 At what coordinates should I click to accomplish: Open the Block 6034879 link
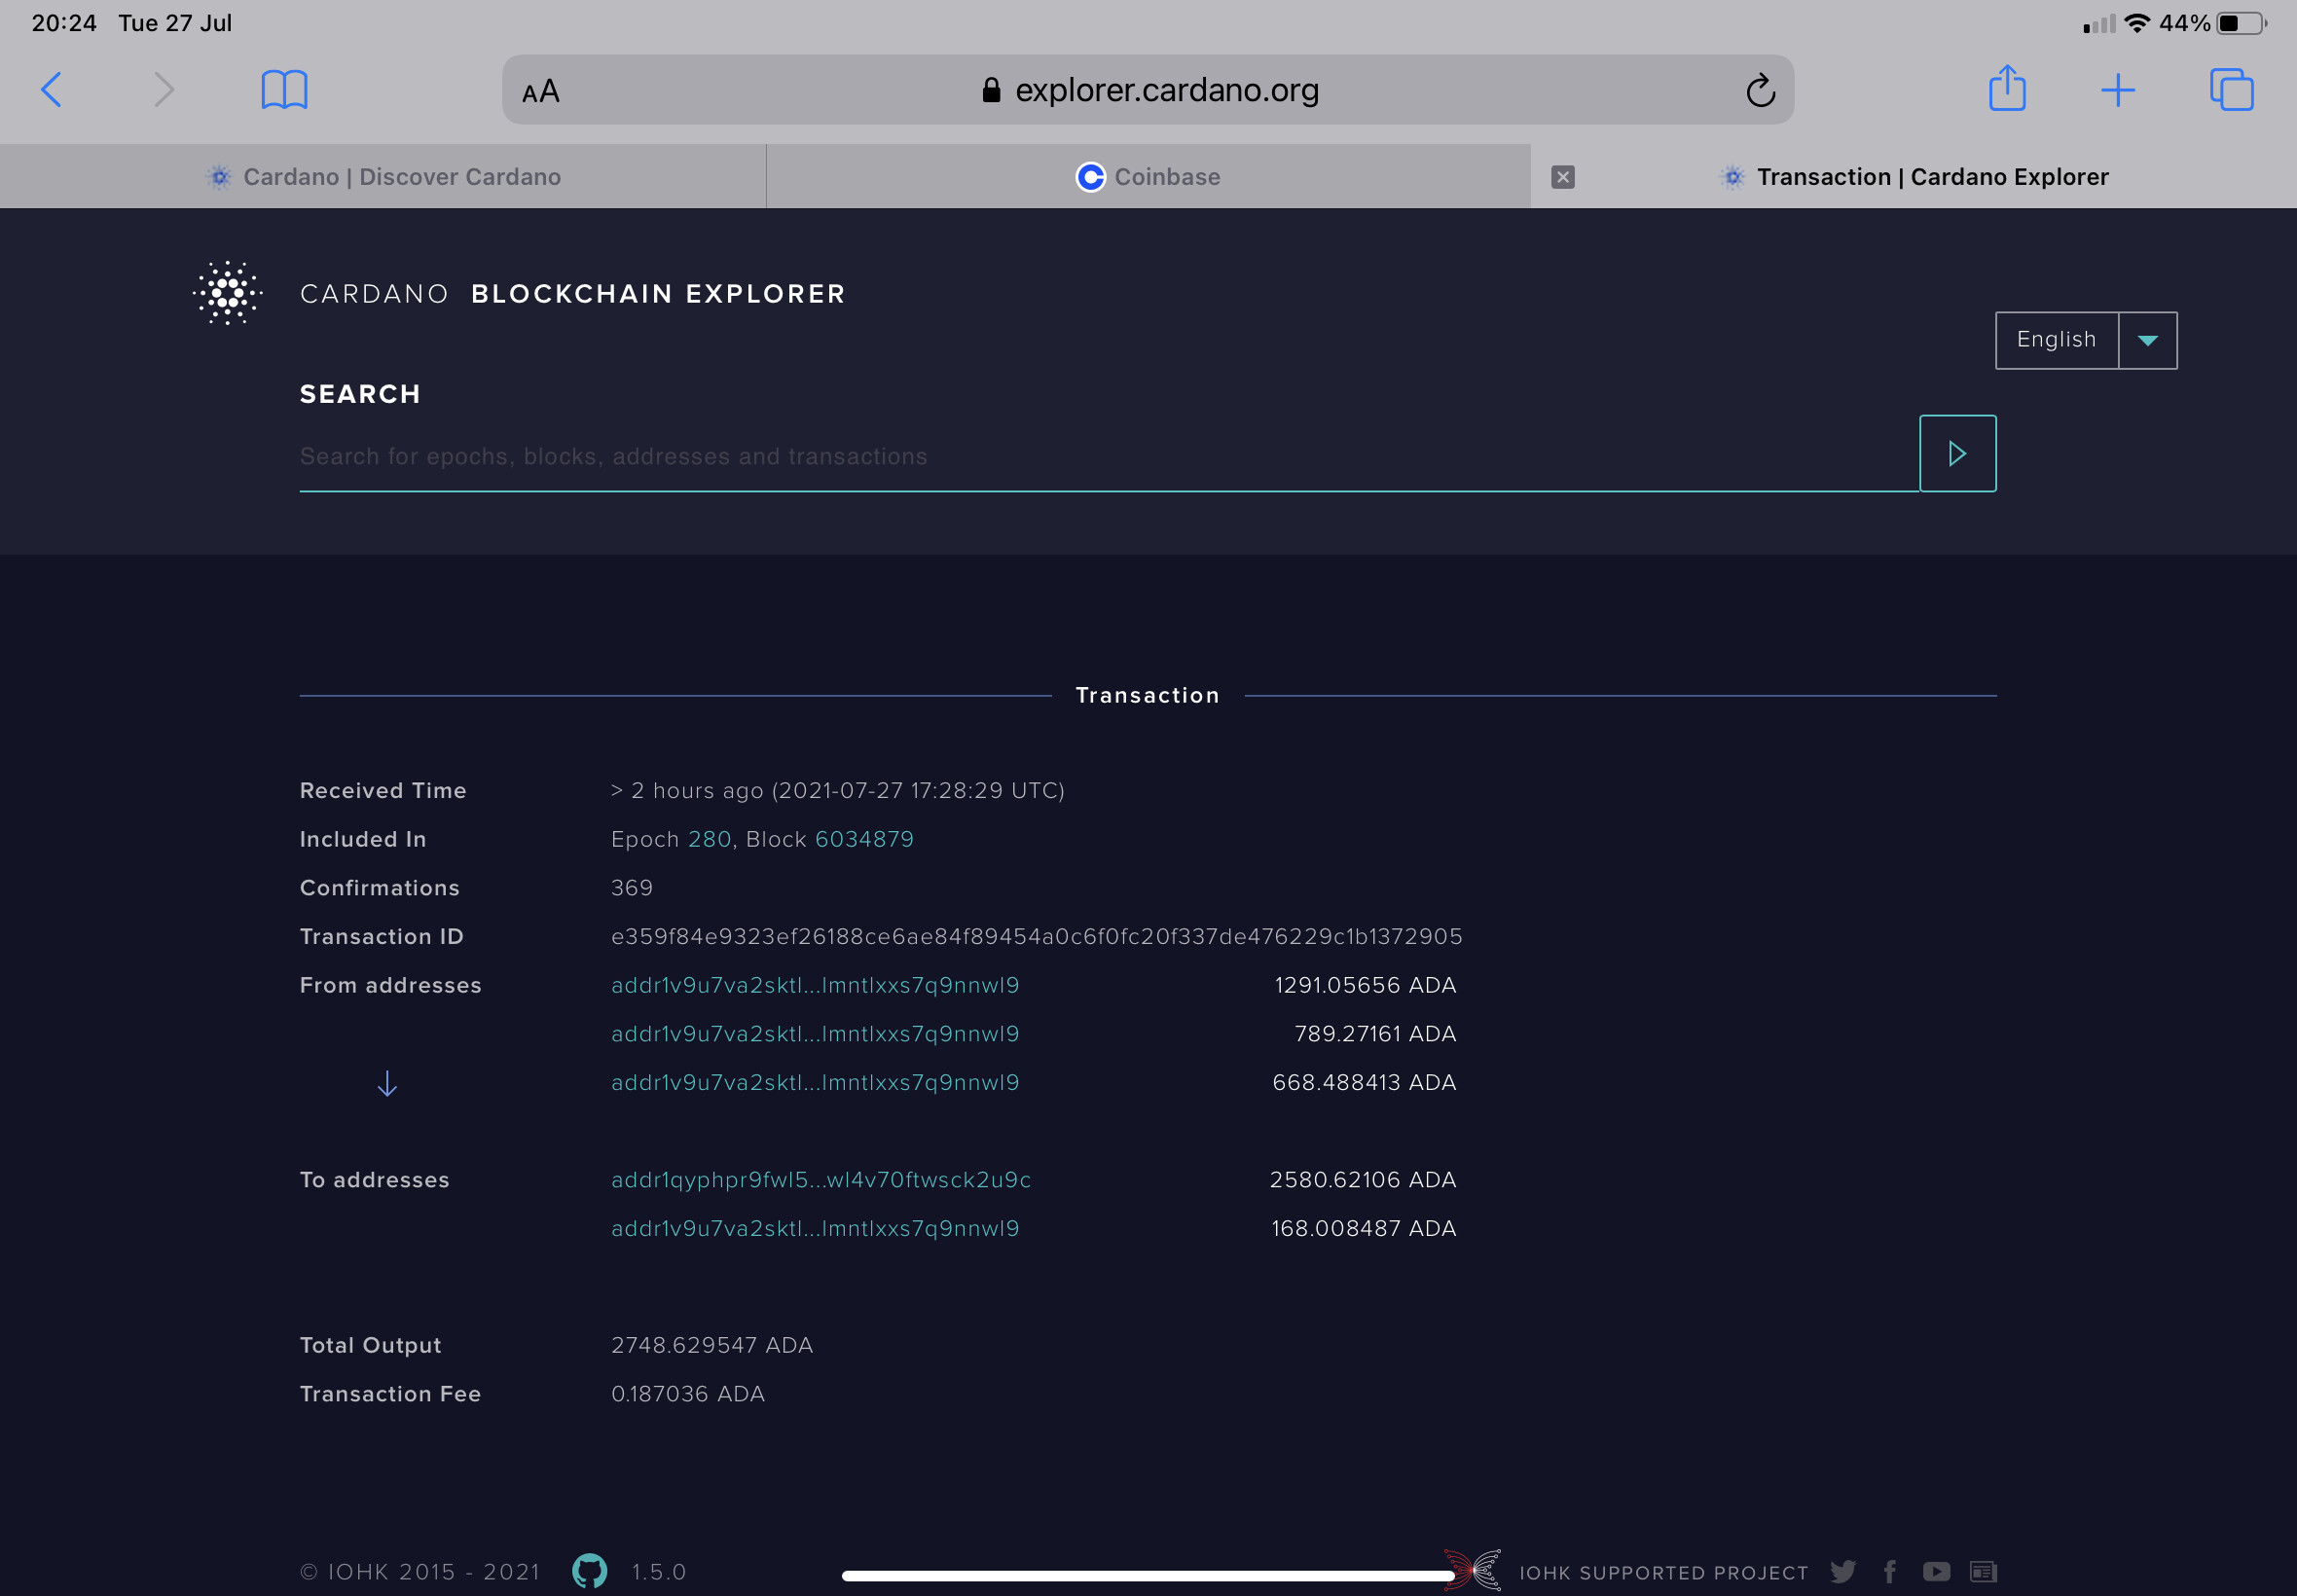(x=864, y=839)
